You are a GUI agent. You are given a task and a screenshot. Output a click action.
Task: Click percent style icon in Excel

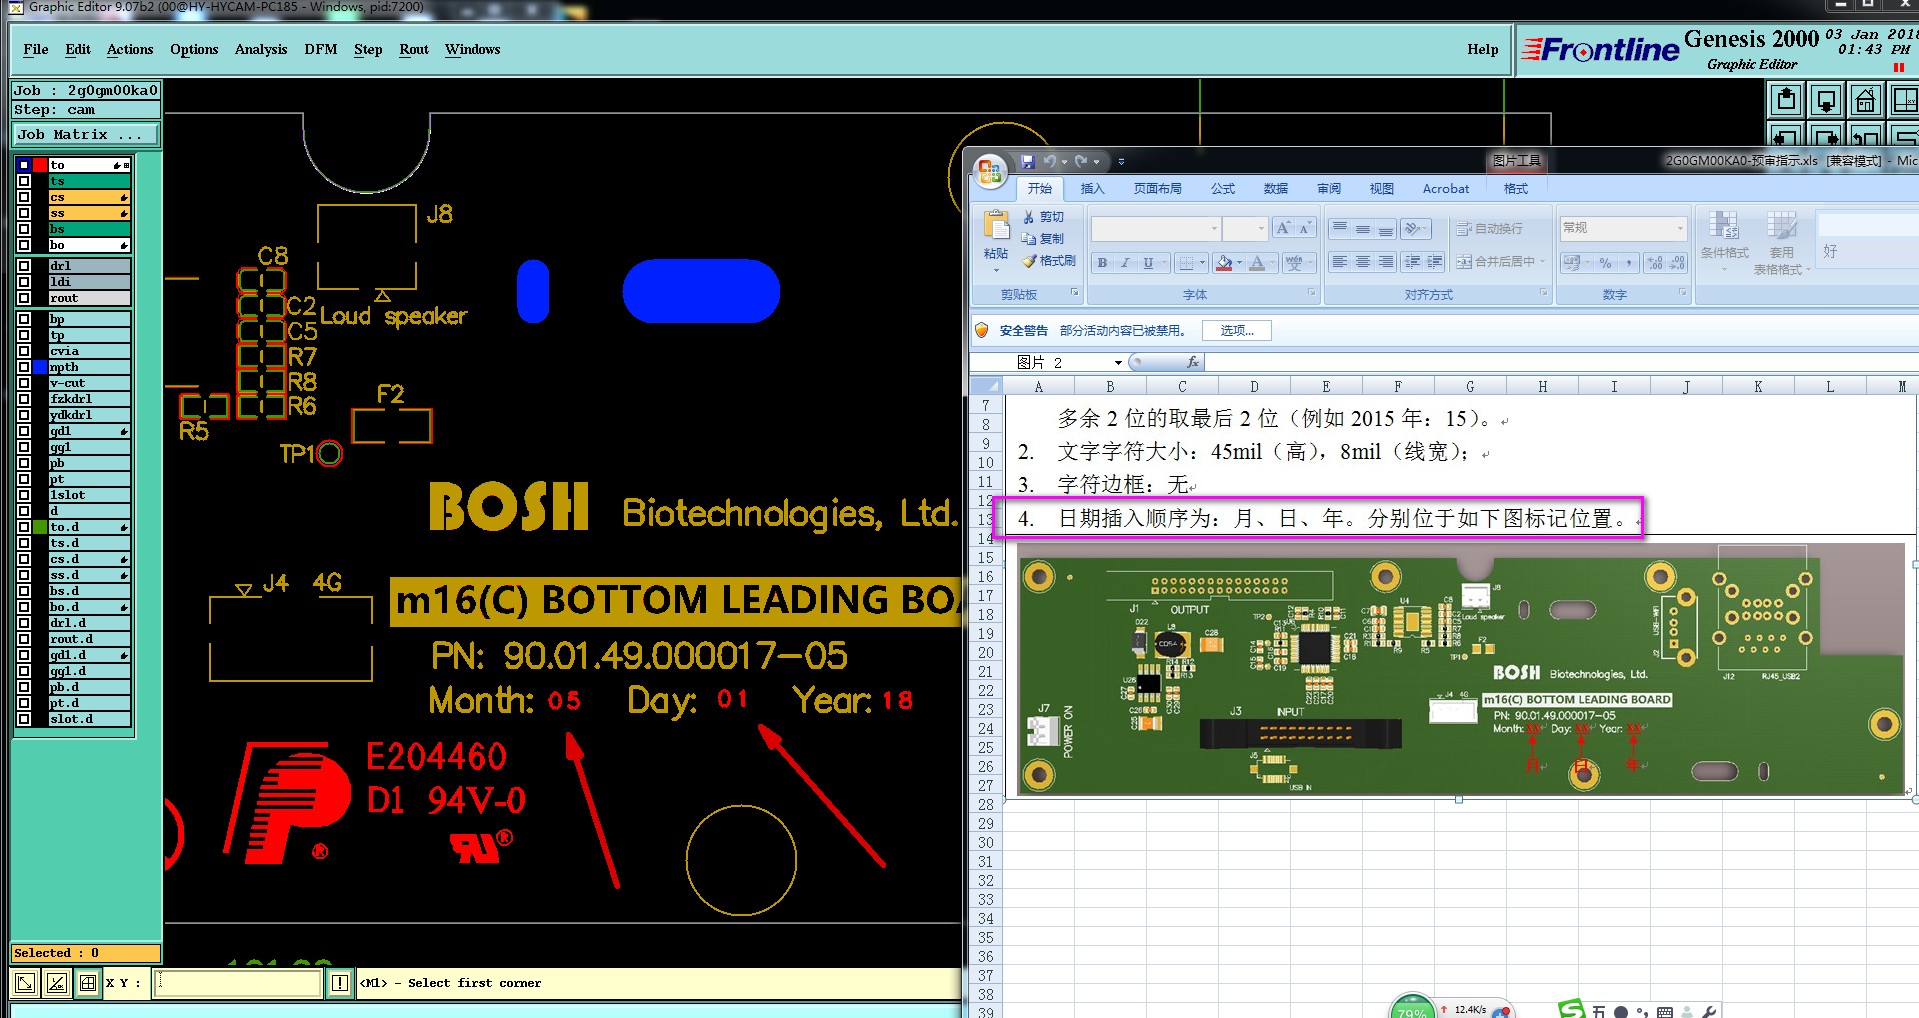click(1605, 263)
